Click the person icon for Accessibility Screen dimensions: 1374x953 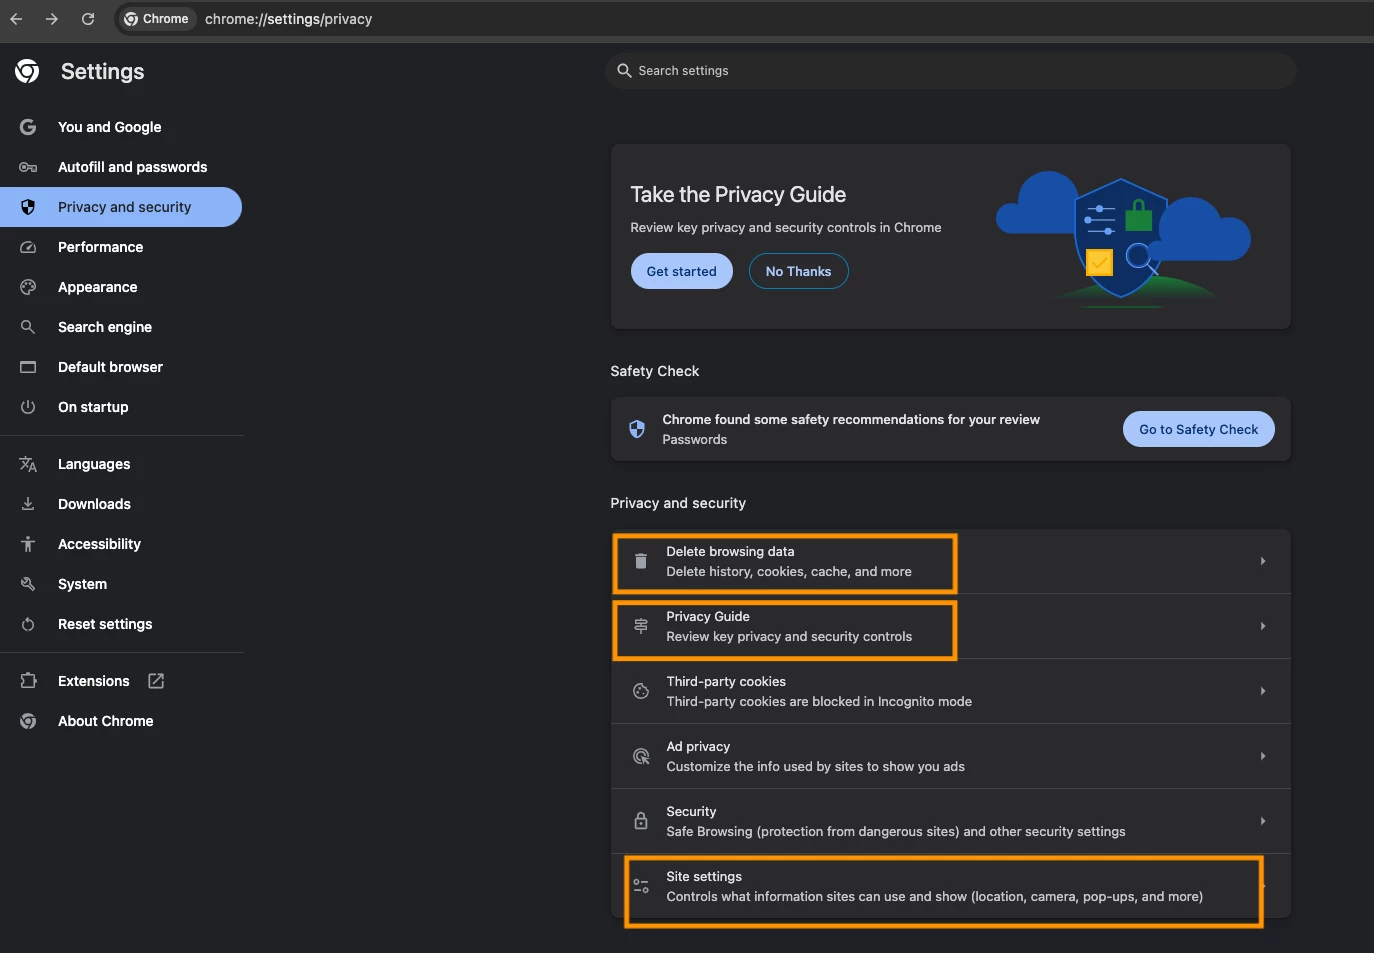click(x=28, y=544)
